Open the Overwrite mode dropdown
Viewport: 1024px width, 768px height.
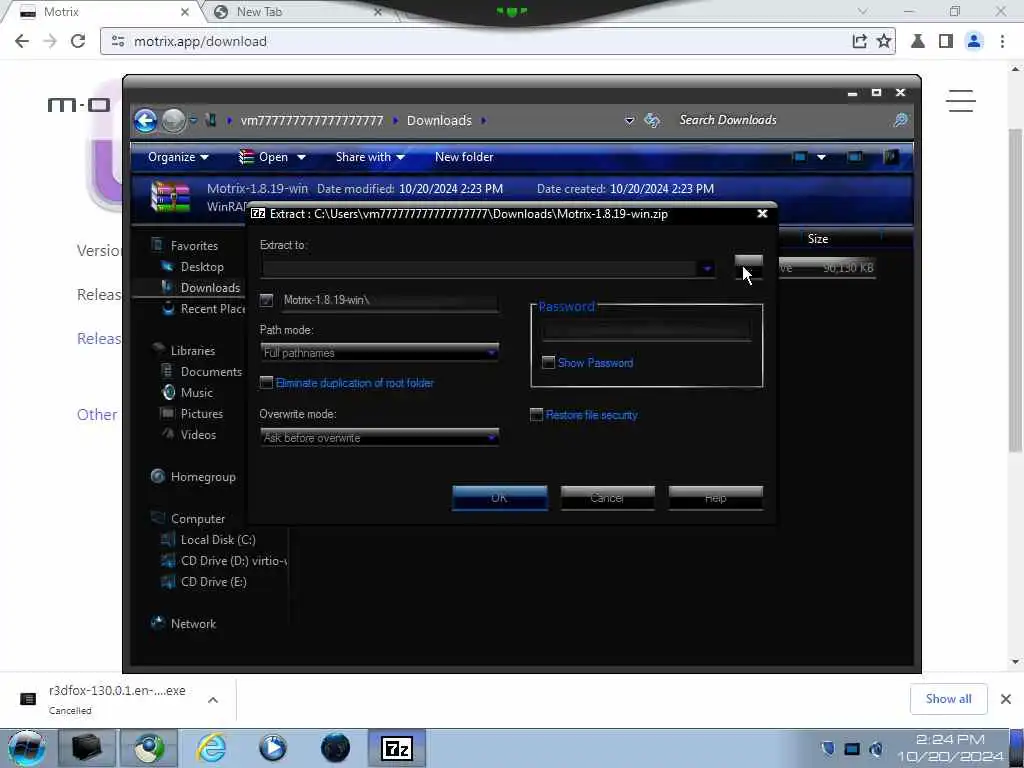coord(491,438)
